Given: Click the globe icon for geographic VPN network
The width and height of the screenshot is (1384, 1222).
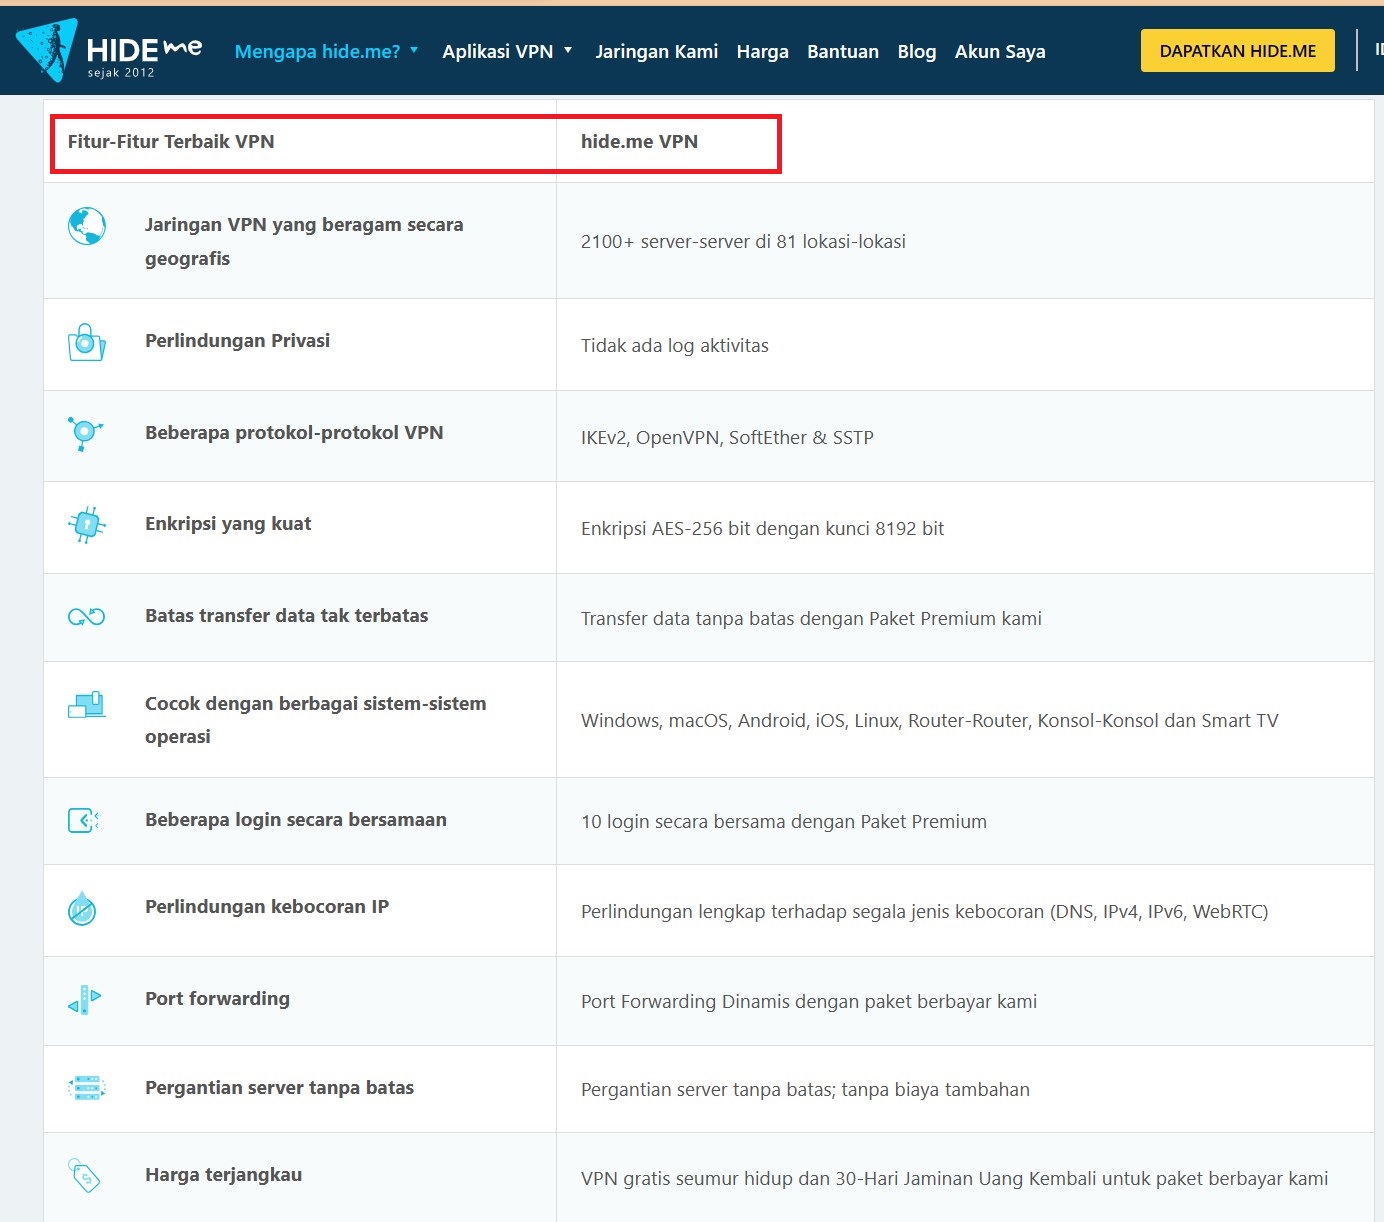Looking at the screenshot, I should (x=87, y=226).
